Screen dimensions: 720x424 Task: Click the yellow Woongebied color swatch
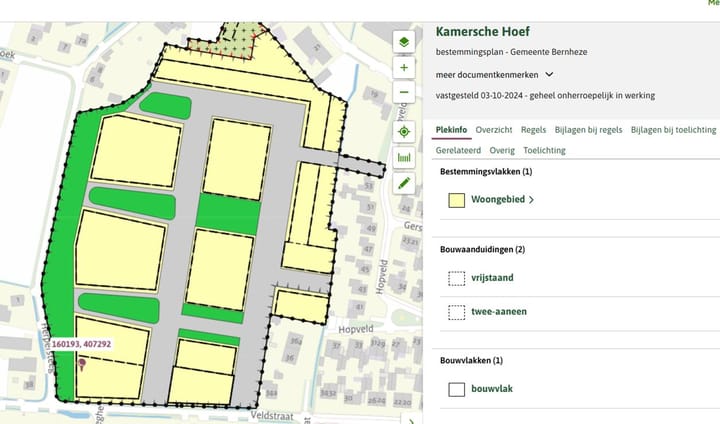tap(457, 200)
